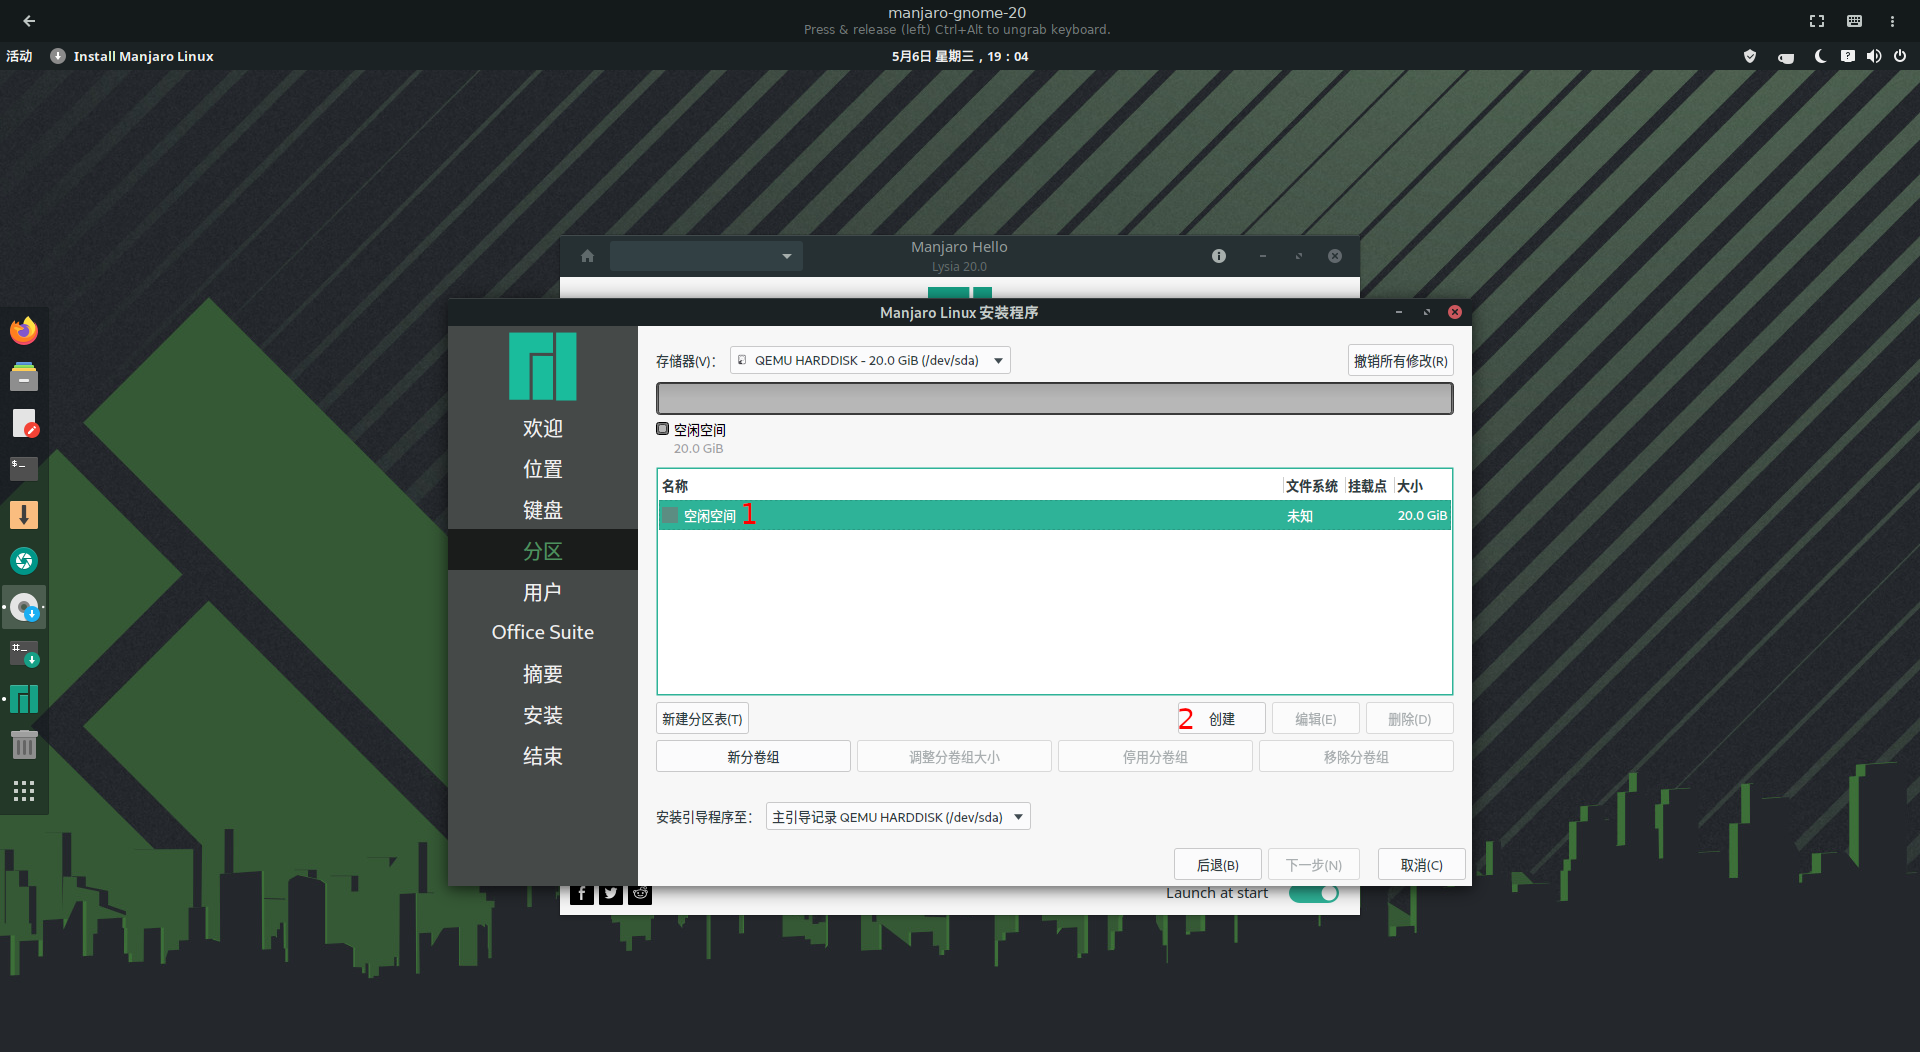The image size is (1920, 1052).
Task: Sort by the 文件系统 column header
Action: [1312, 486]
